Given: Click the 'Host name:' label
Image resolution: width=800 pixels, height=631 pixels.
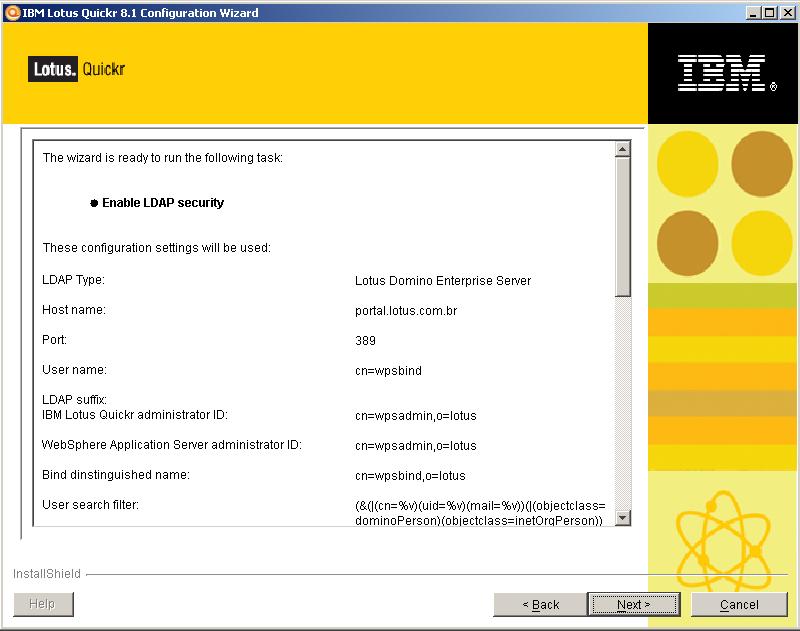Looking at the screenshot, I should pyautogui.click(x=74, y=310).
